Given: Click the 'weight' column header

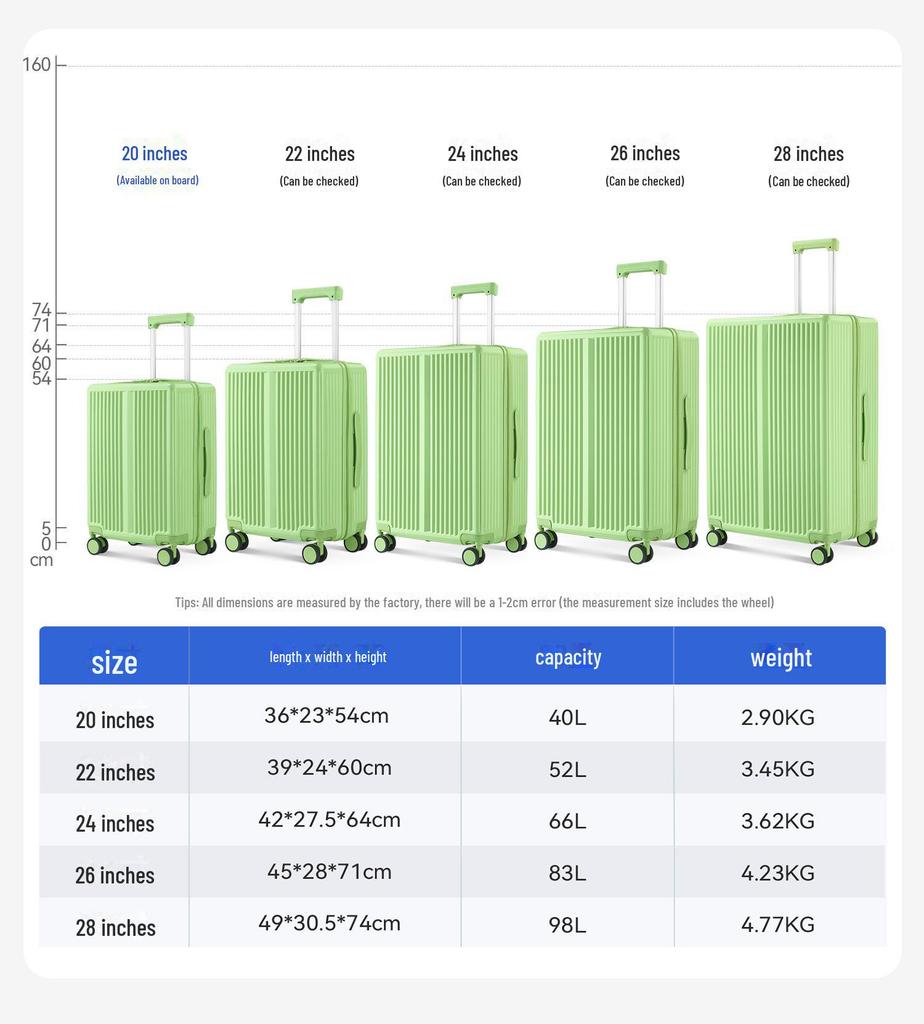Looking at the screenshot, I should pos(781,657).
